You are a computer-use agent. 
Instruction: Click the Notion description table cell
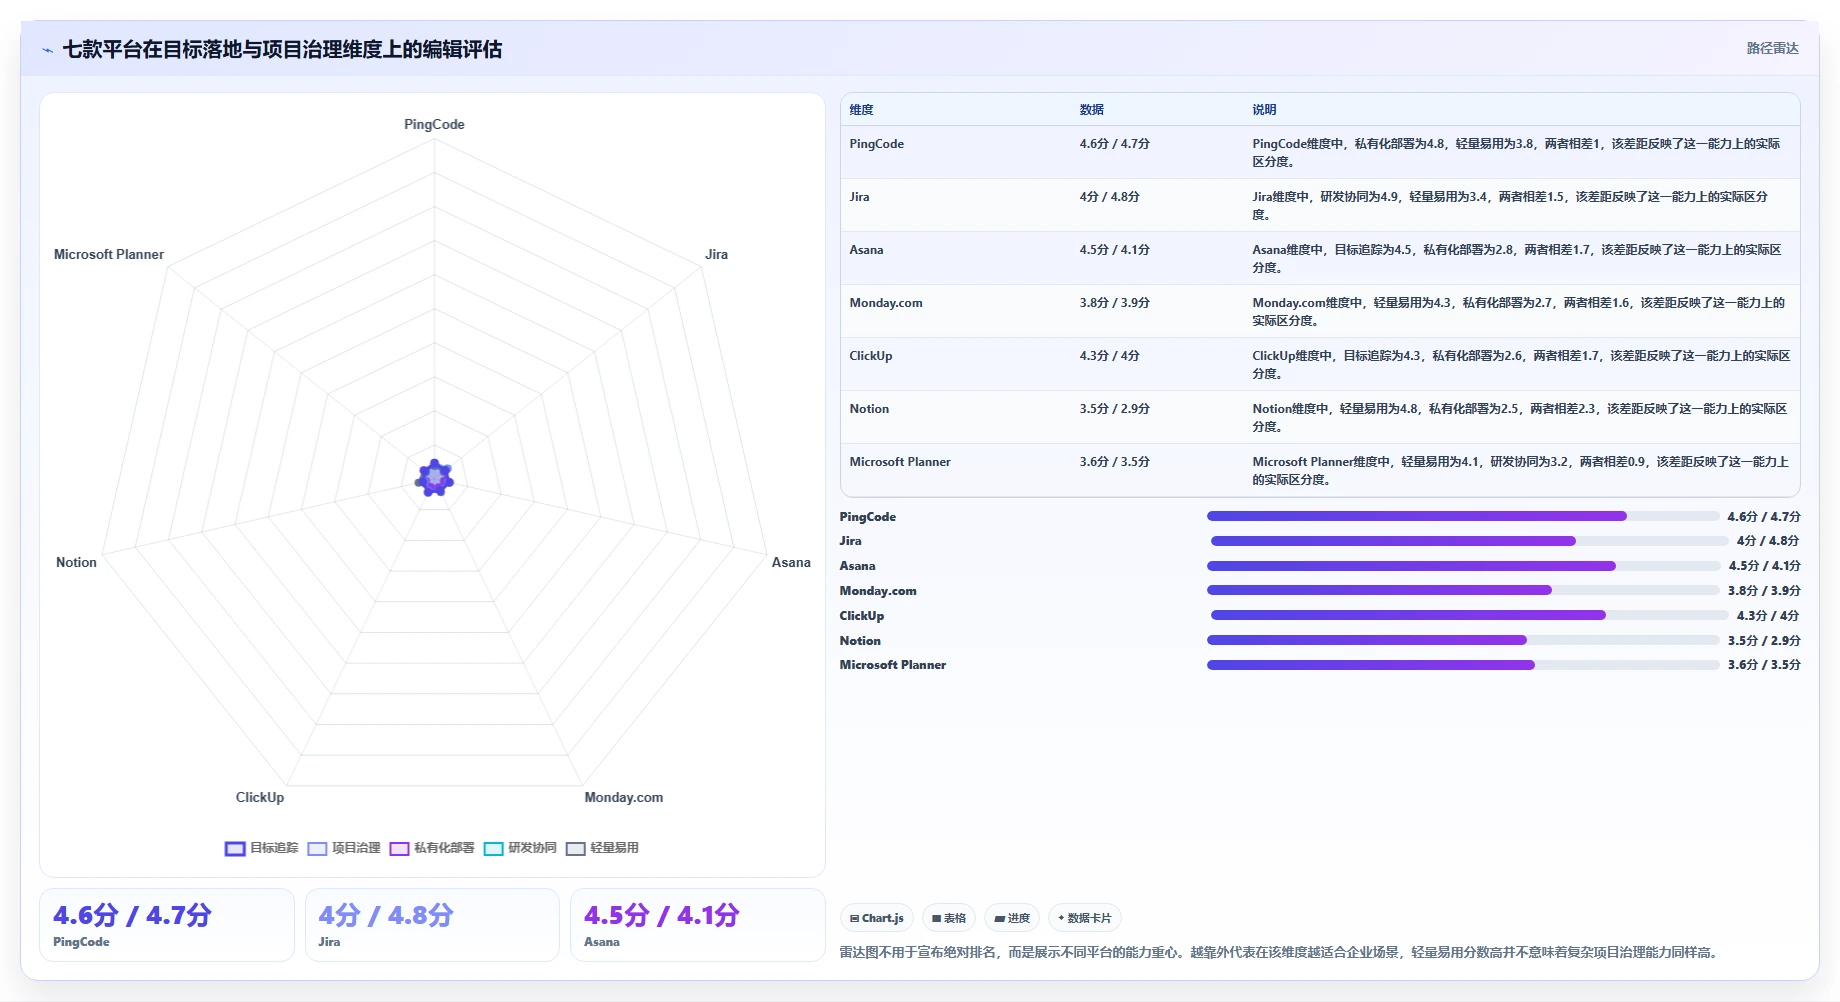click(1520, 417)
